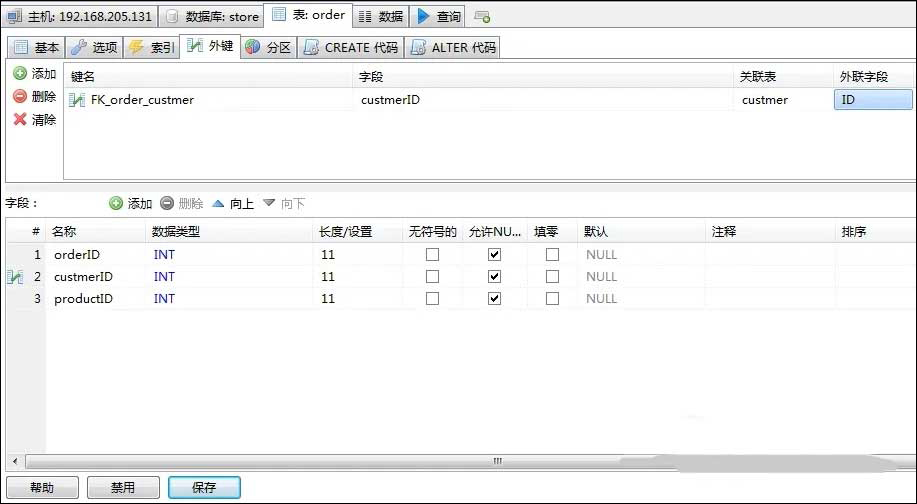Select the custmerID field name in the fields list

pyautogui.click(x=83, y=277)
